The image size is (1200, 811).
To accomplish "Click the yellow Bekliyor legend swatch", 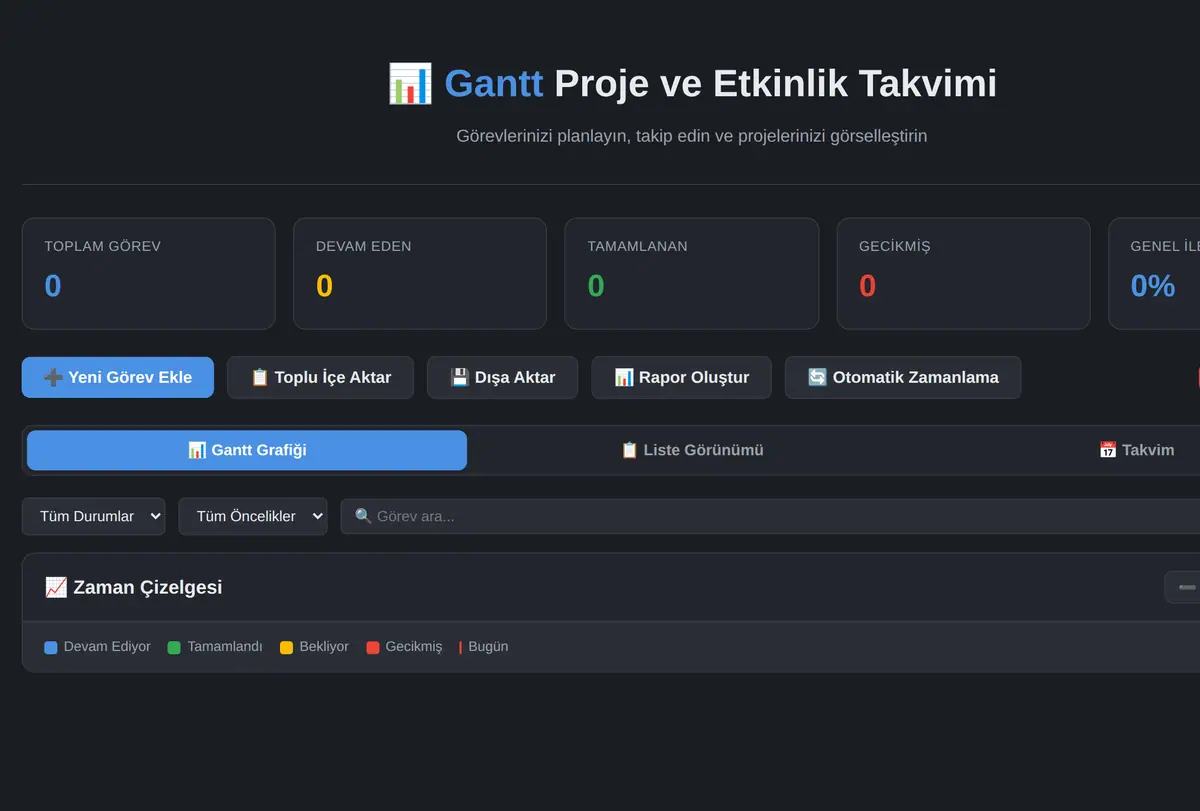I will point(287,647).
